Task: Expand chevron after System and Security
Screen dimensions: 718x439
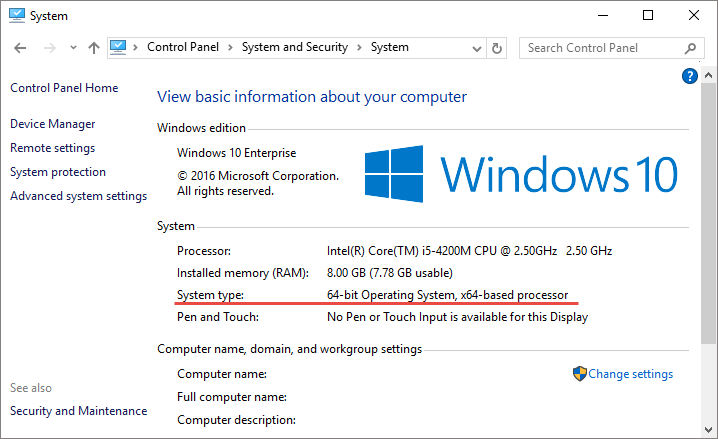Action: [359, 48]
